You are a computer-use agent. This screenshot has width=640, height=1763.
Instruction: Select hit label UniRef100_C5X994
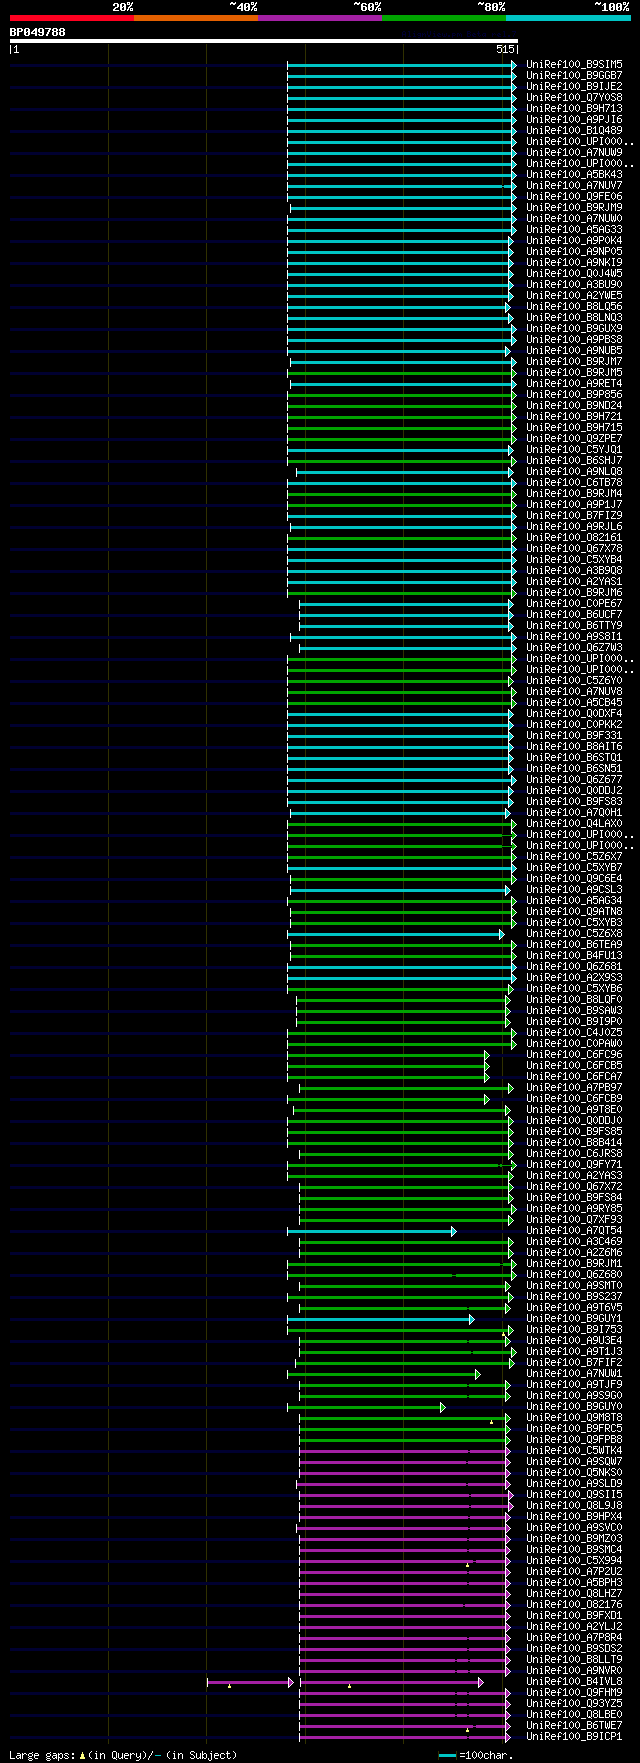pos(574,1560)
